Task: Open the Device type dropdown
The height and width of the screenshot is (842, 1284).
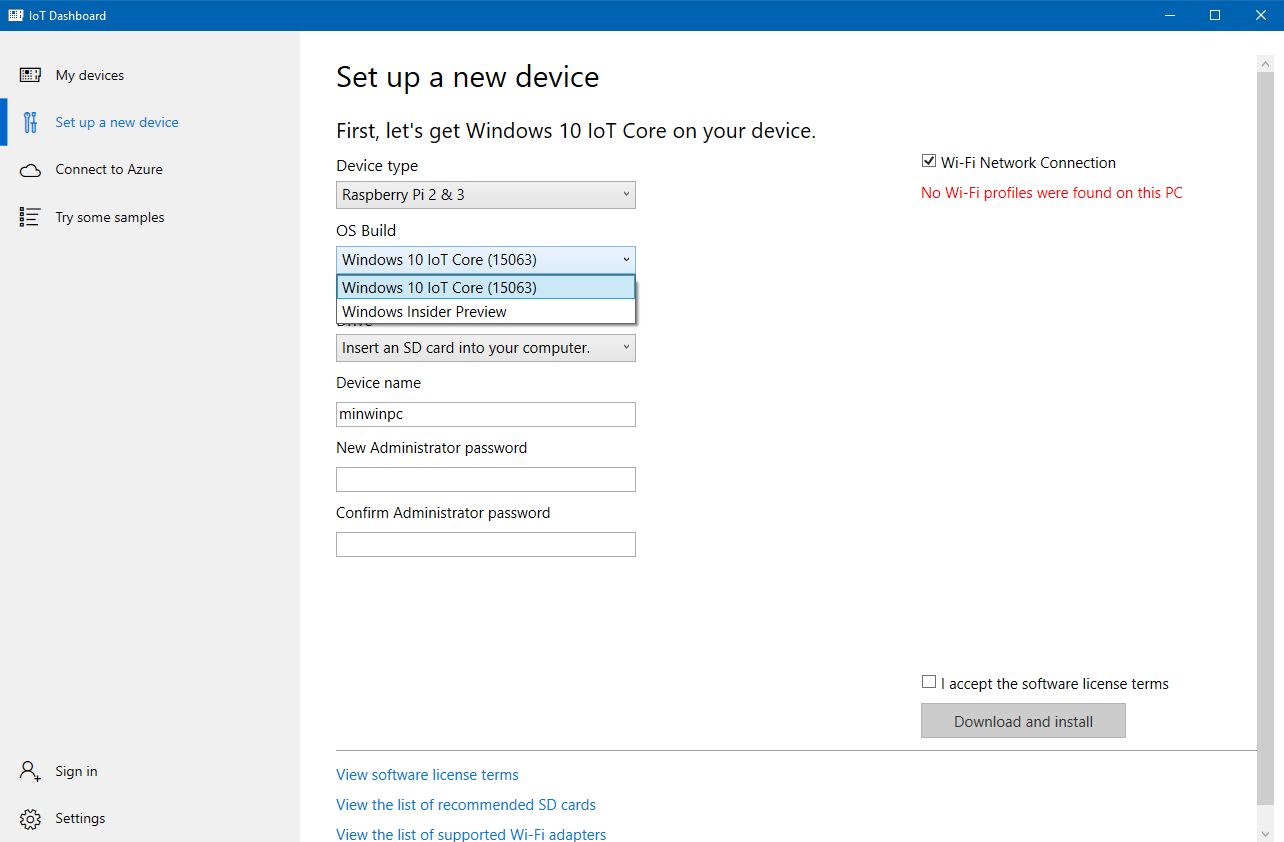Action: [486, 195]
